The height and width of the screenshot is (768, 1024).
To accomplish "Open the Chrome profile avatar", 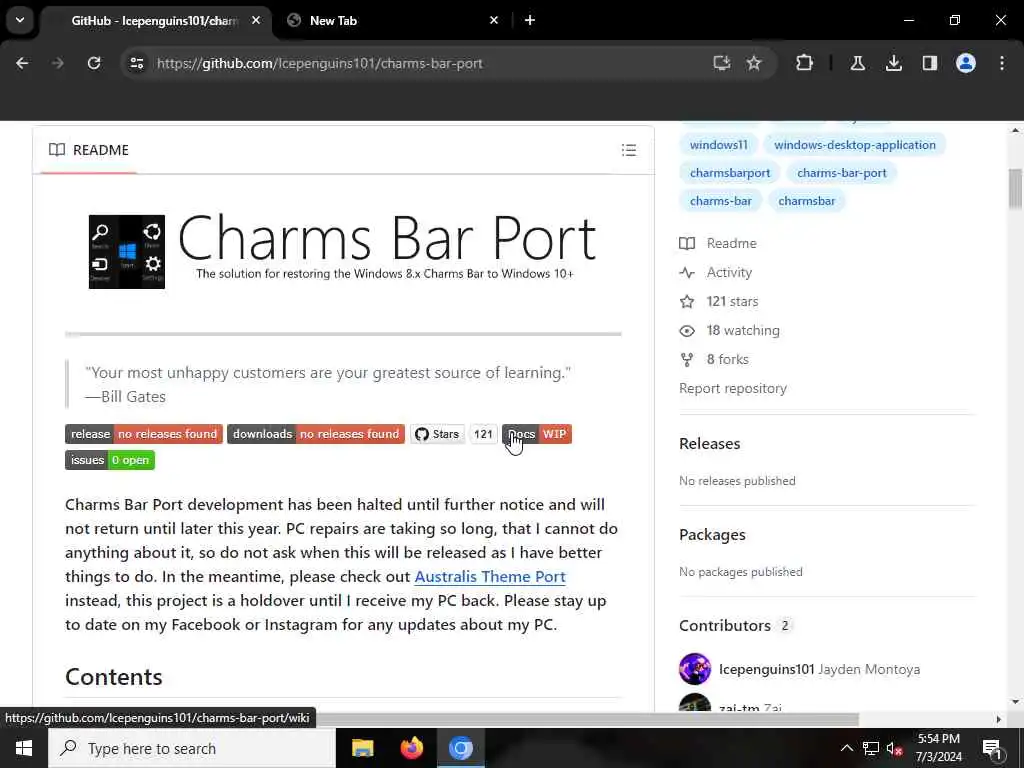I will click(x=966, y=63).
